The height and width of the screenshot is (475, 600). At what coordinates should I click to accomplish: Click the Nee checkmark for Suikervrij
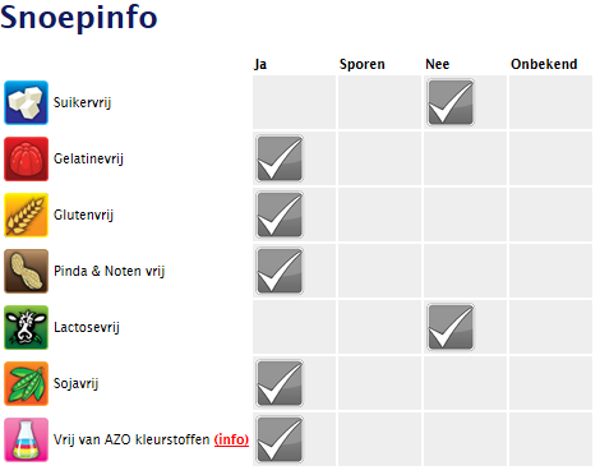[x=450, y=102]
